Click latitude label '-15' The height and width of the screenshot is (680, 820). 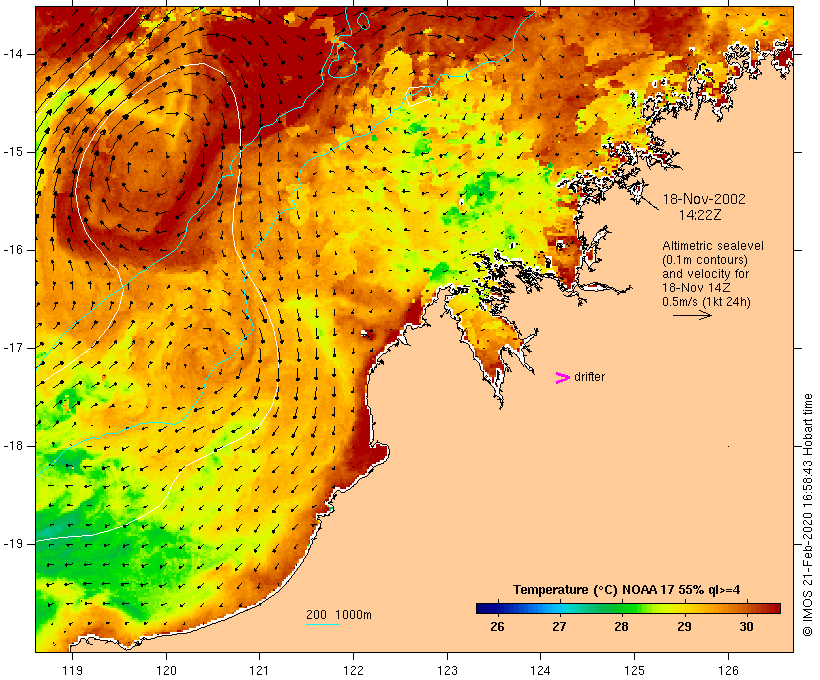[13, 152]
